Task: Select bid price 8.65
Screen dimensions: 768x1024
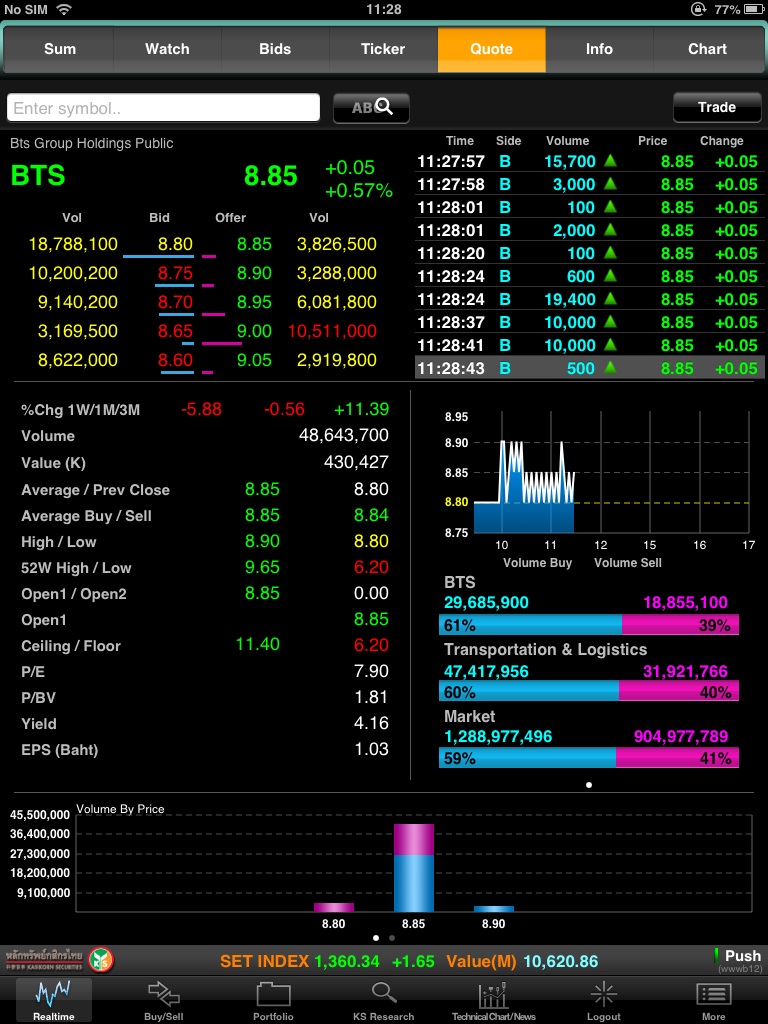Action: 175,331
